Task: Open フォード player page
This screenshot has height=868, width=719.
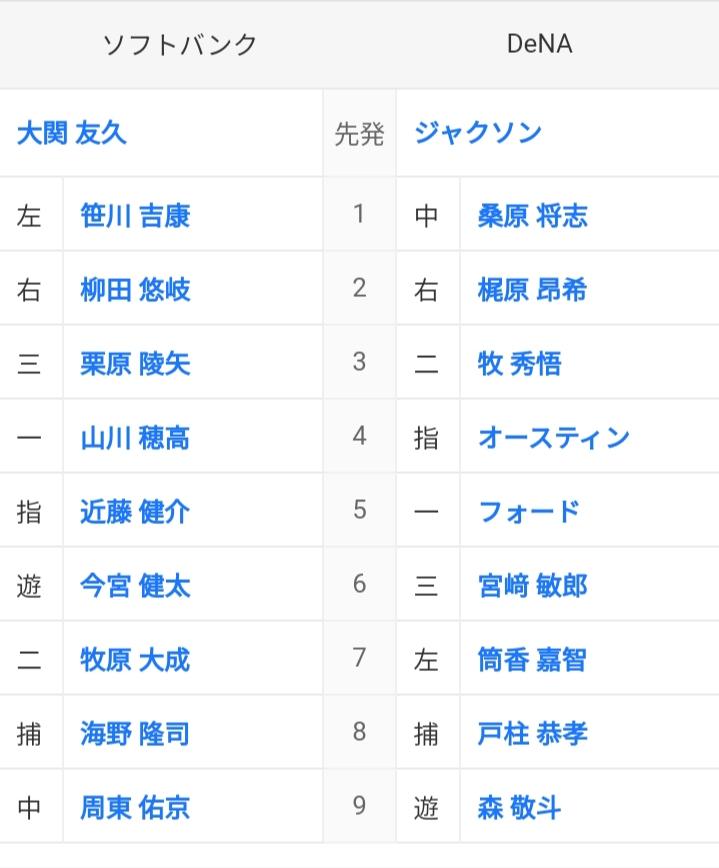Action: [x=529, y=512]
